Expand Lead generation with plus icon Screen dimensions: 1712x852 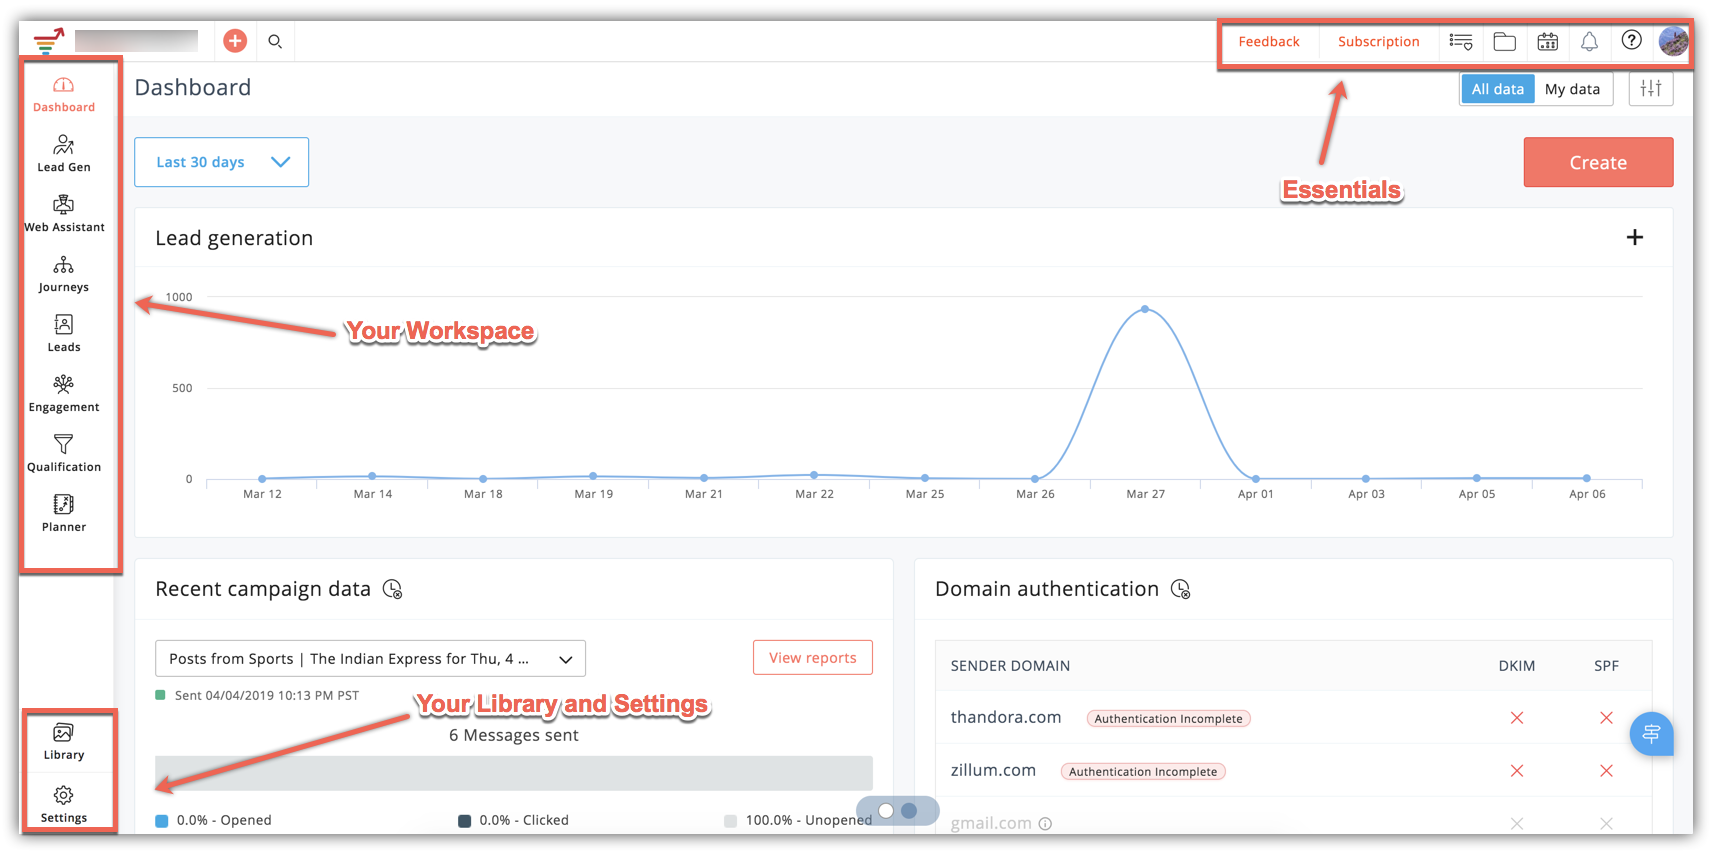(x=1634, y=237)
